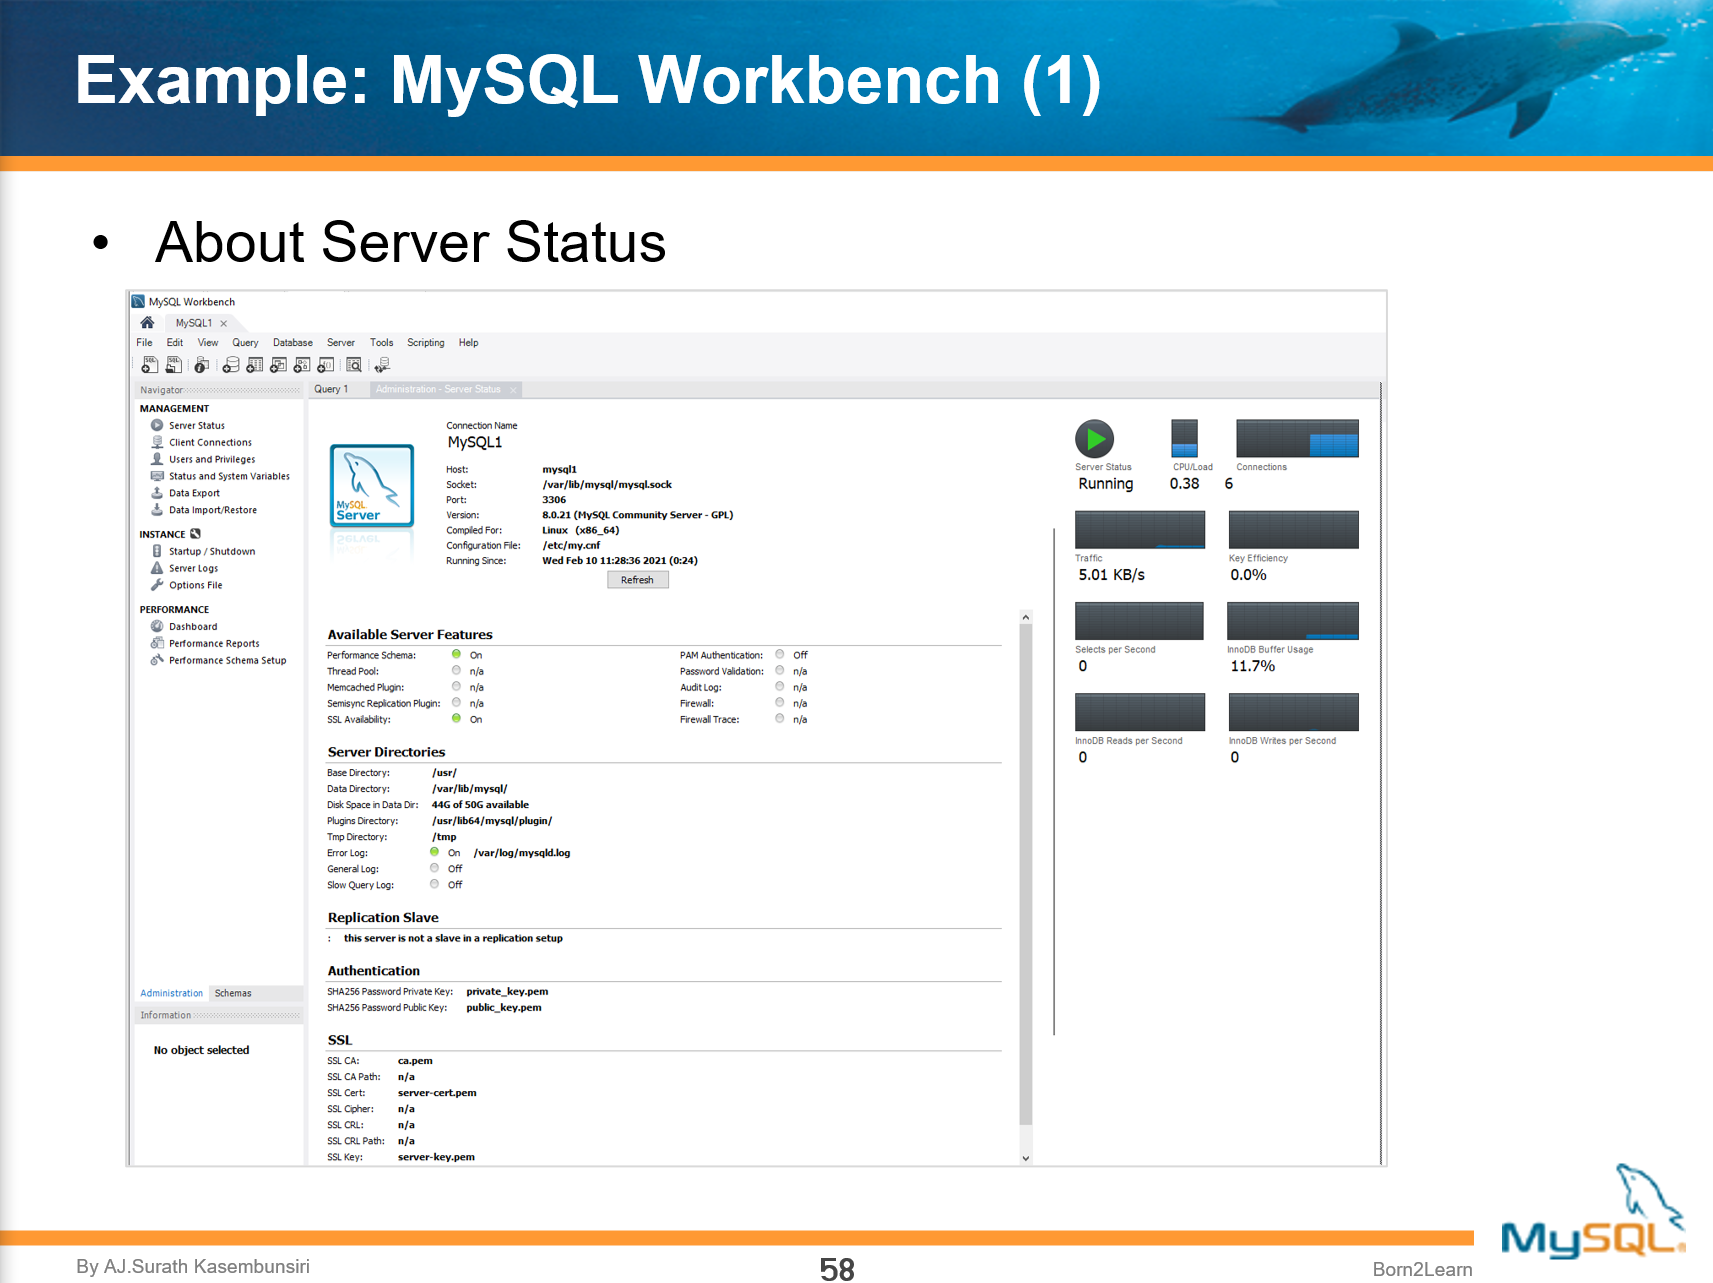The height and width of the screenshot is (1283, 1713).
Task: Click the CPU/Load gauge
Action: tap(1184, 440)
